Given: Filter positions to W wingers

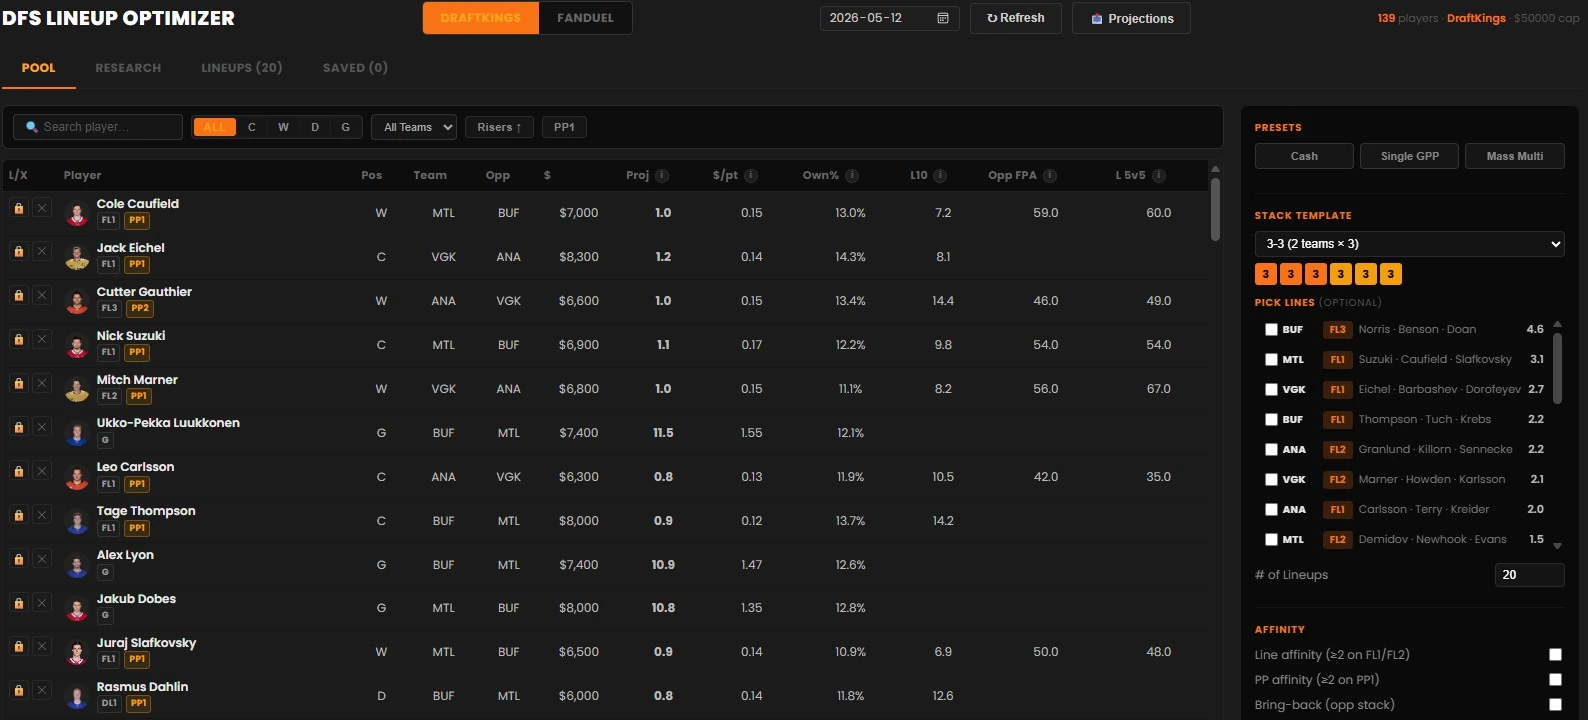Looking at the screenshot, I should [283, 127].
